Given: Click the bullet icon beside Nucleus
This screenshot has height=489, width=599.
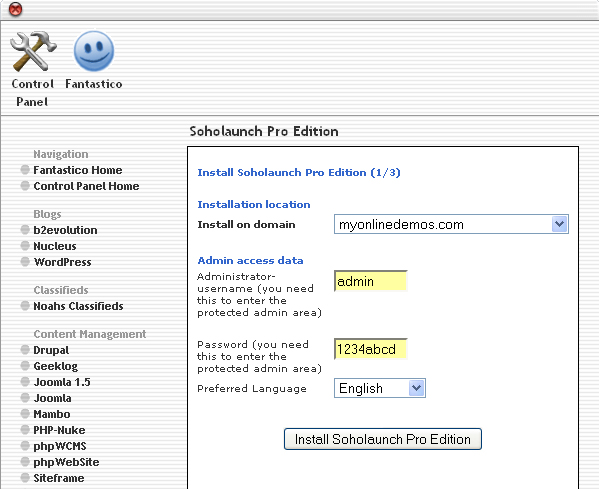Looking at the screenshot, I should 25,246.
